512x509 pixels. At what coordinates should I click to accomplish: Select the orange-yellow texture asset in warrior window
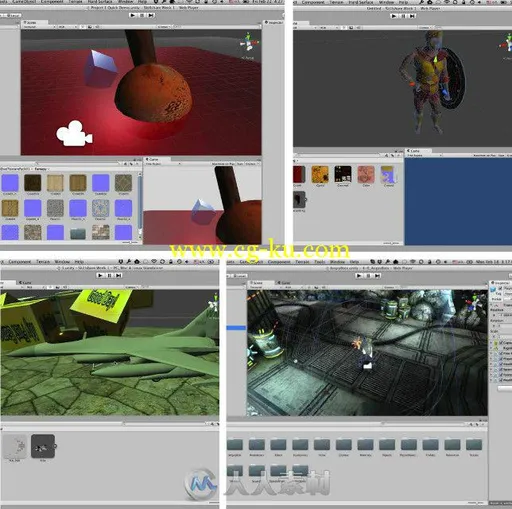(x=320, y=175)
